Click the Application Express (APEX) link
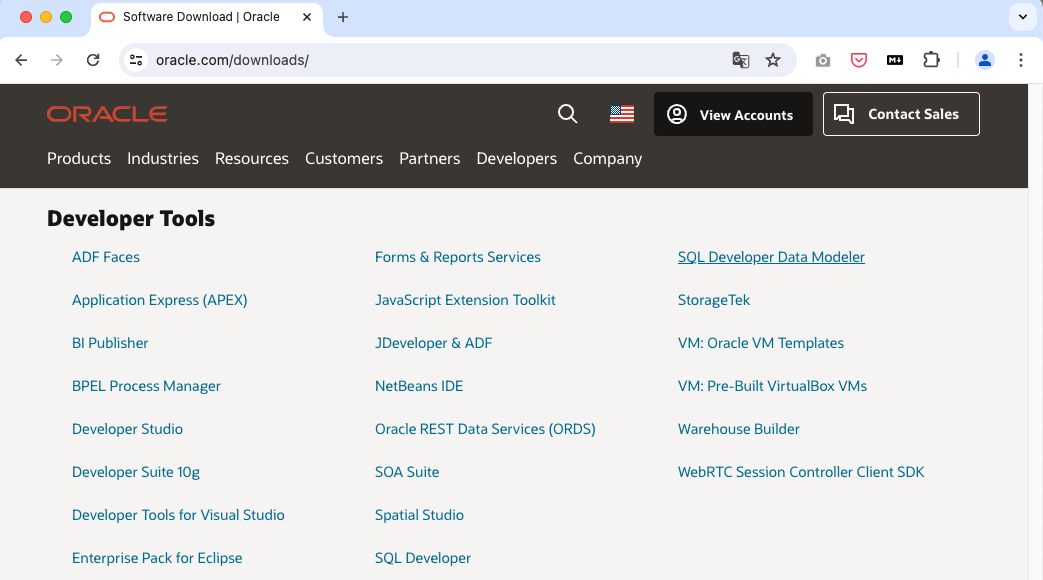Image resolution: width=1043 pixels, height=580 pixels. (159, 299)
